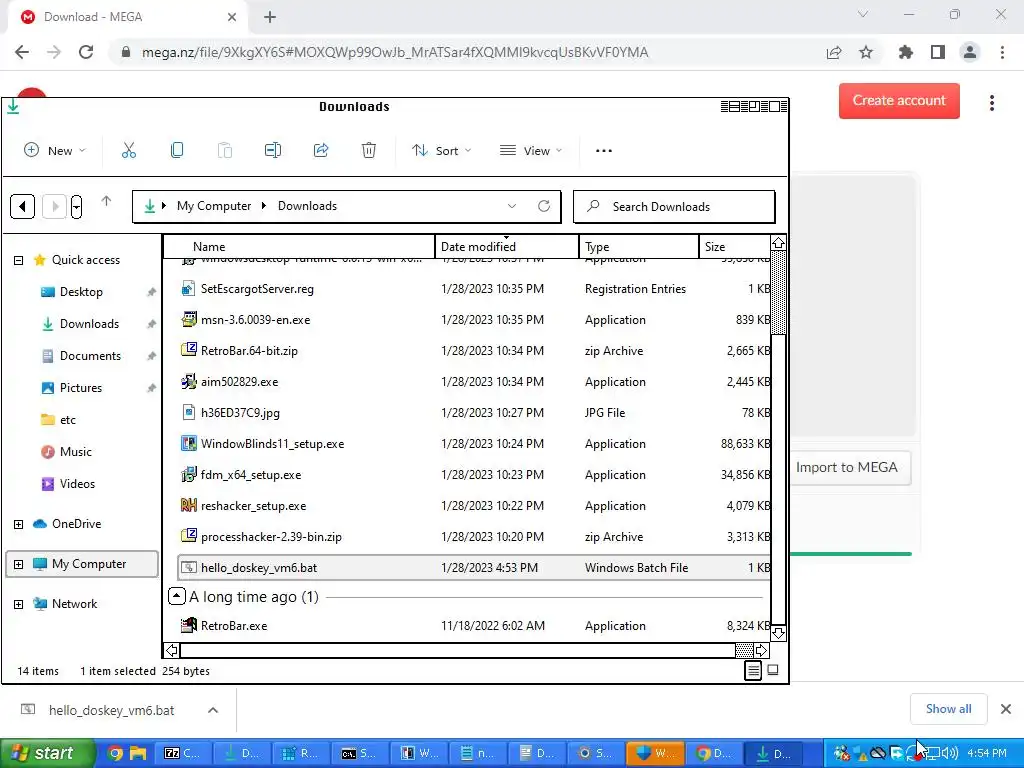
Task: Select Documents in Quick access
Action: [90, 356]
